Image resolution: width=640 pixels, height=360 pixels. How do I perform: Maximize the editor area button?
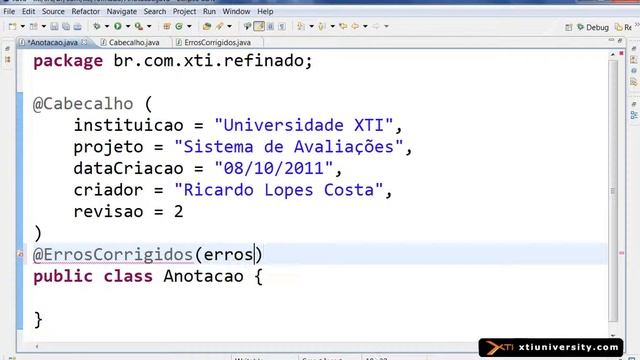point(620,40)
